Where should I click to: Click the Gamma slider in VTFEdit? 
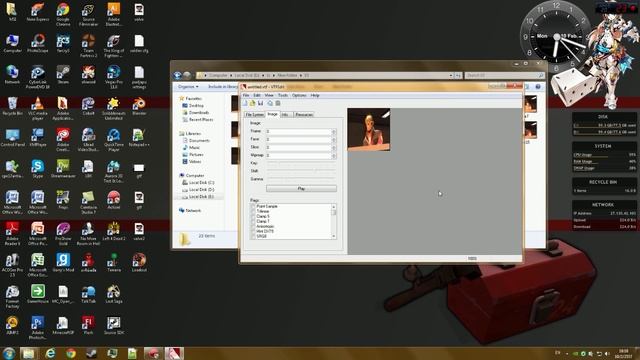(301, 179)
